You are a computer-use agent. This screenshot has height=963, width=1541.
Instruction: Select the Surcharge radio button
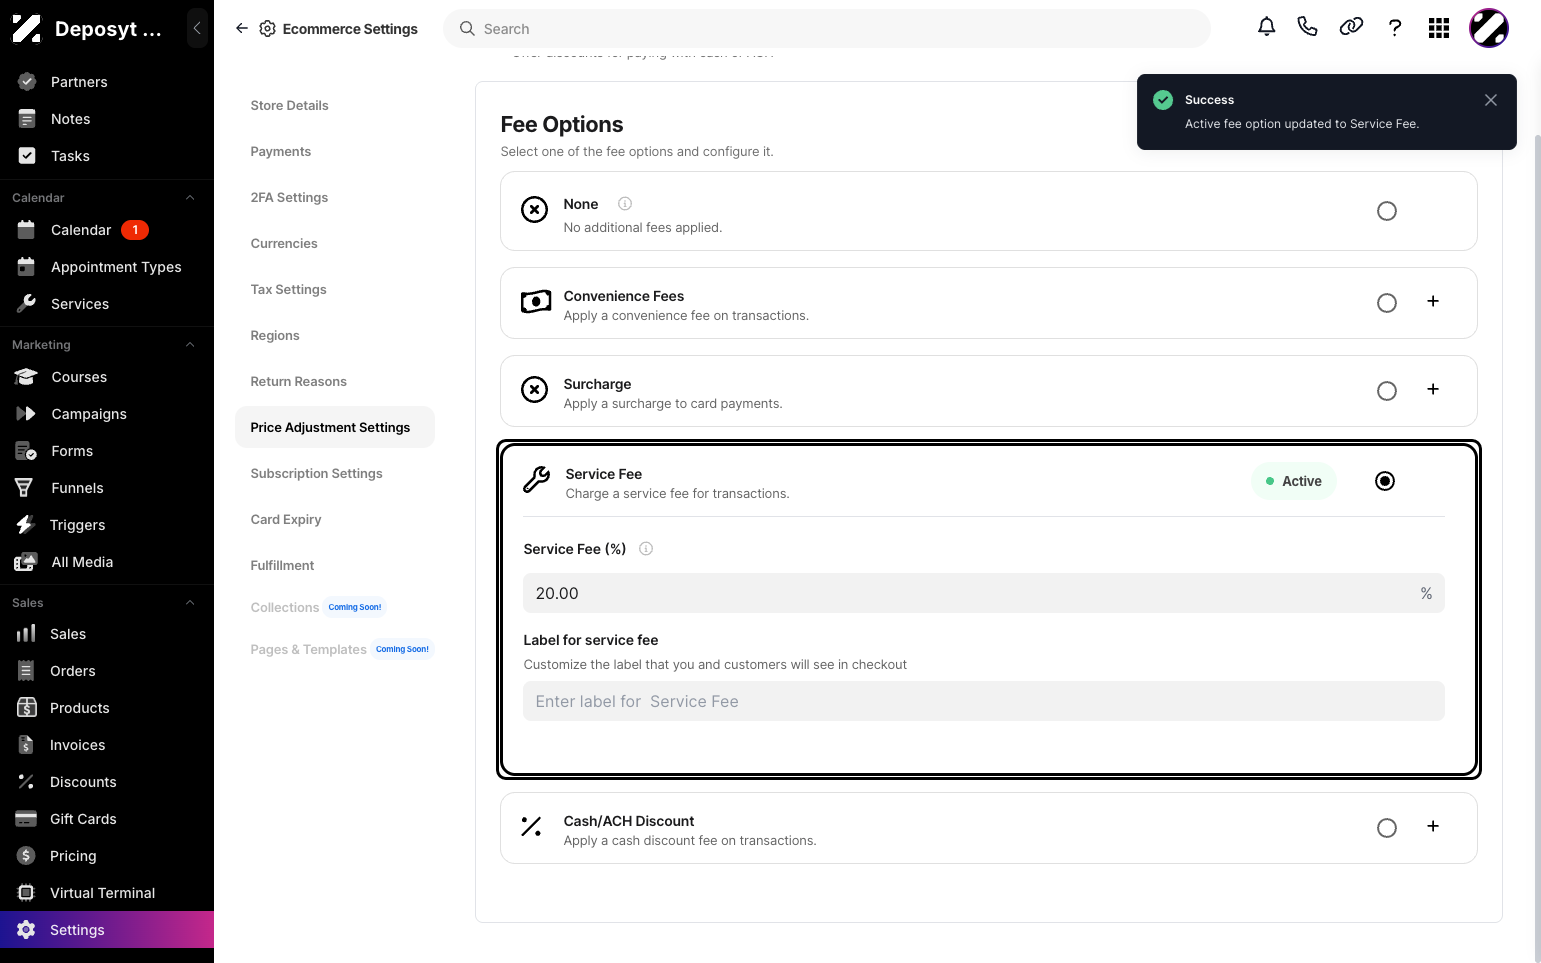click(1387, 391)
